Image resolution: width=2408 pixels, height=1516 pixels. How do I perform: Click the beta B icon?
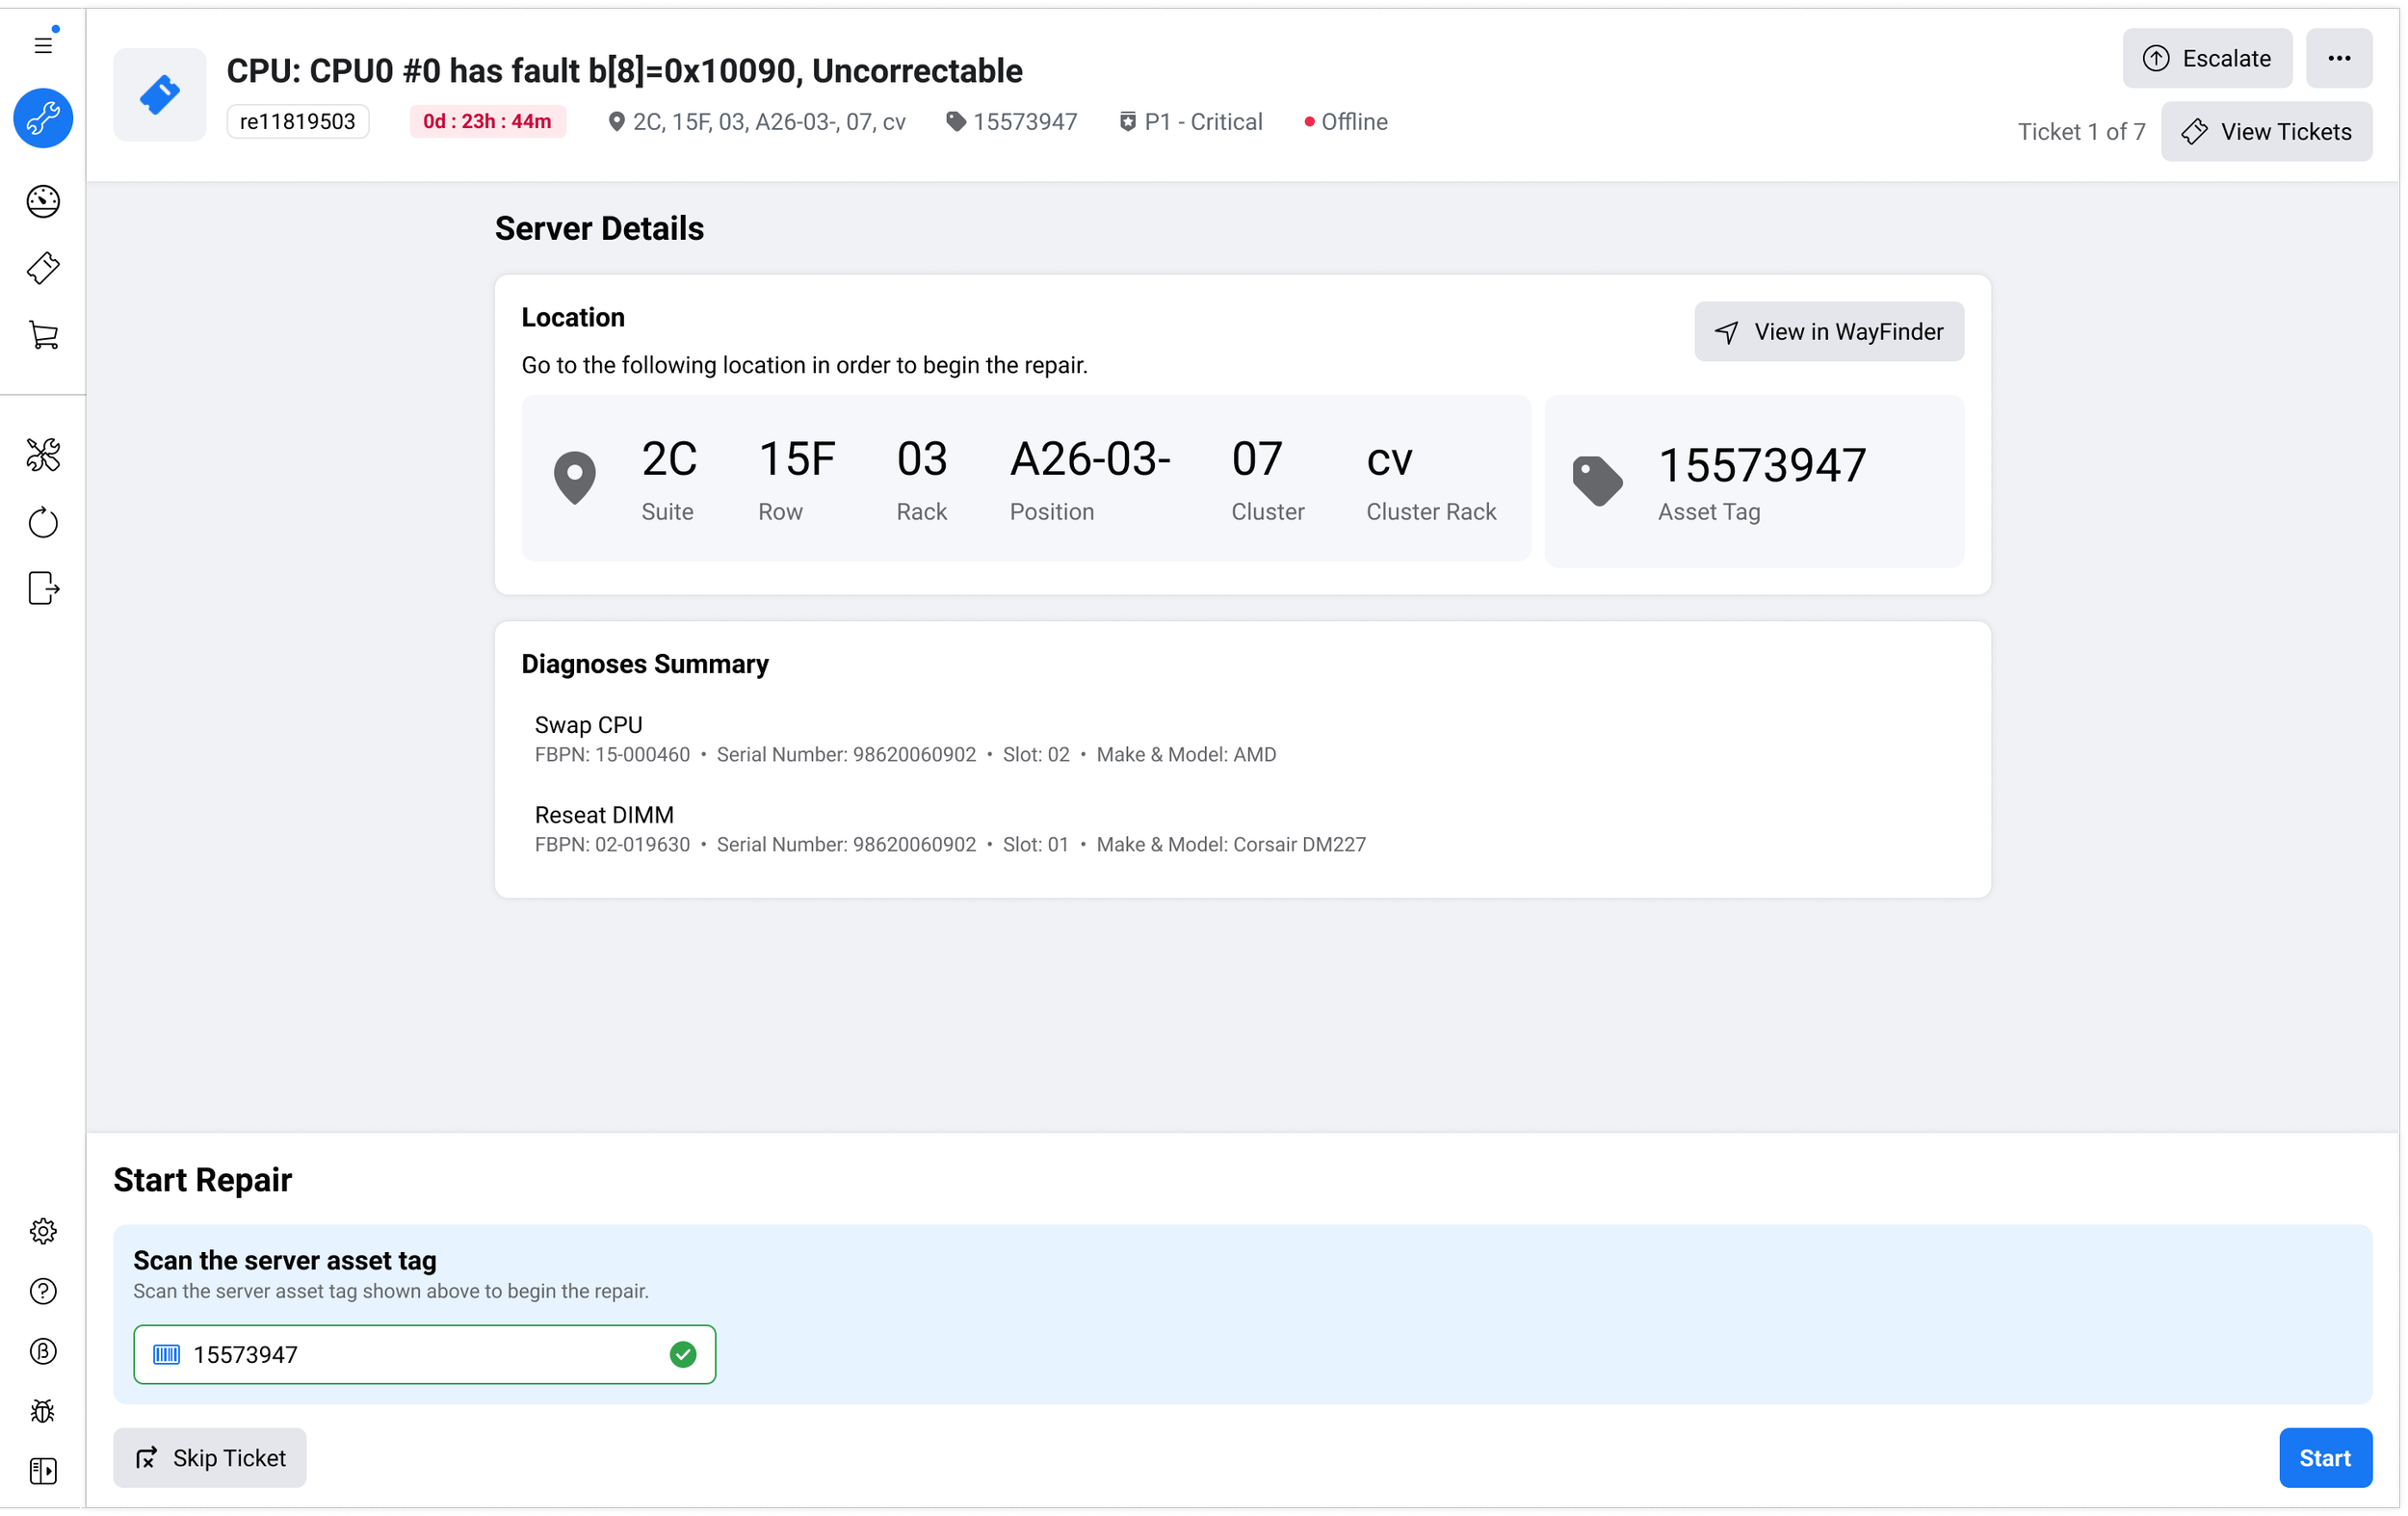tap(43, 1351)
